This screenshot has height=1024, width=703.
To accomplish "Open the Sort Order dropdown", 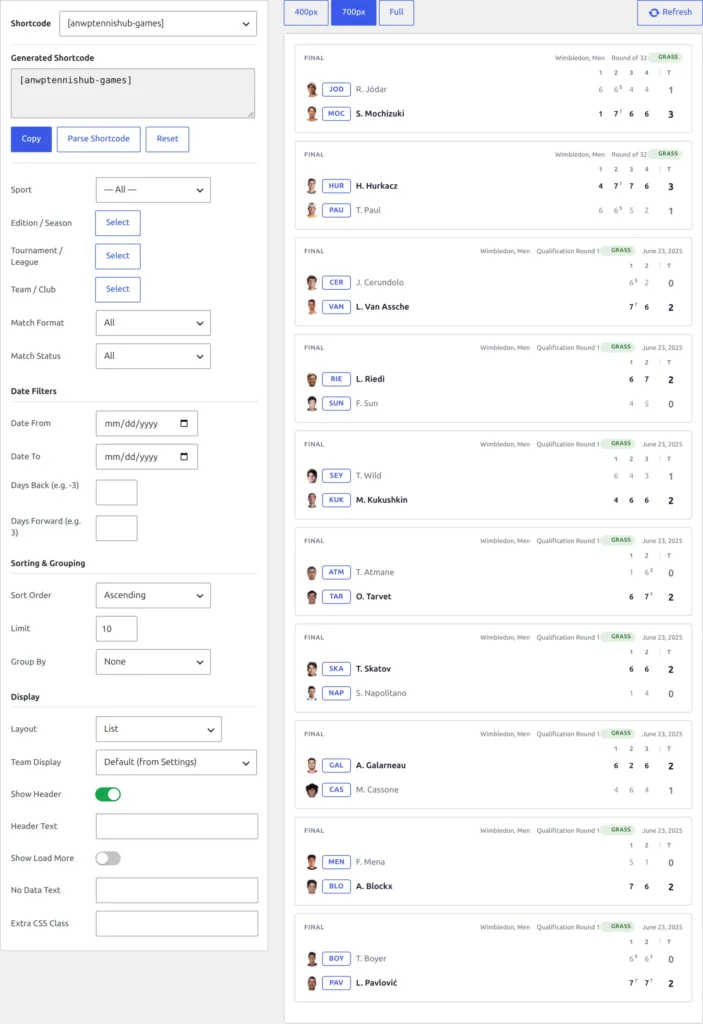I will (x=153, y=595).
